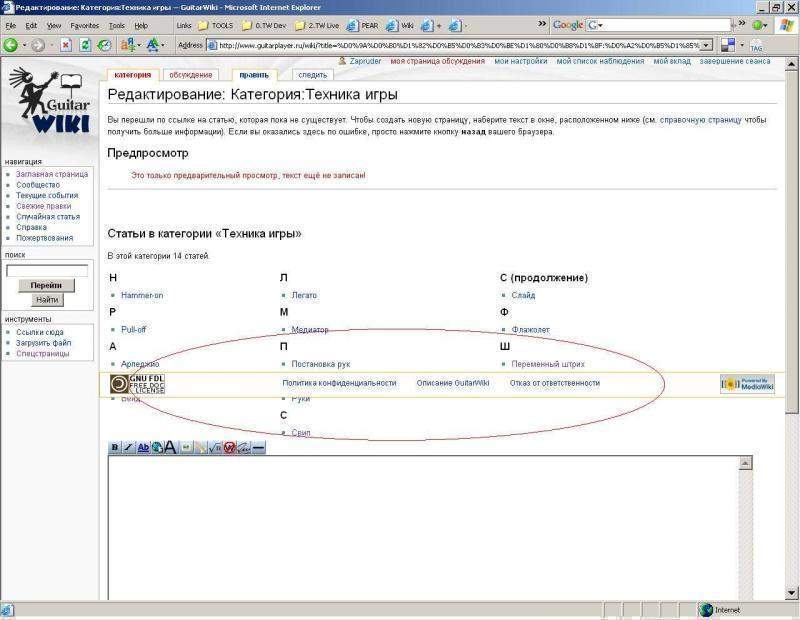Open the Tools menu
The width and height of the screenshot is (800, 620).
(x=116, y=26)
